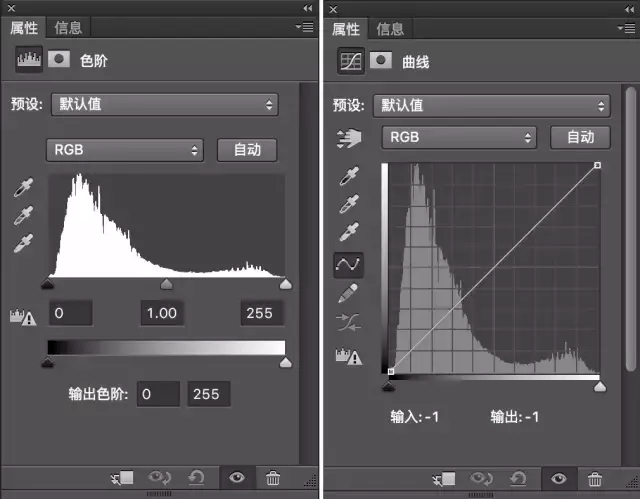
Task: Click the 自动 button in Curves panel
Action: pos(580,137)
